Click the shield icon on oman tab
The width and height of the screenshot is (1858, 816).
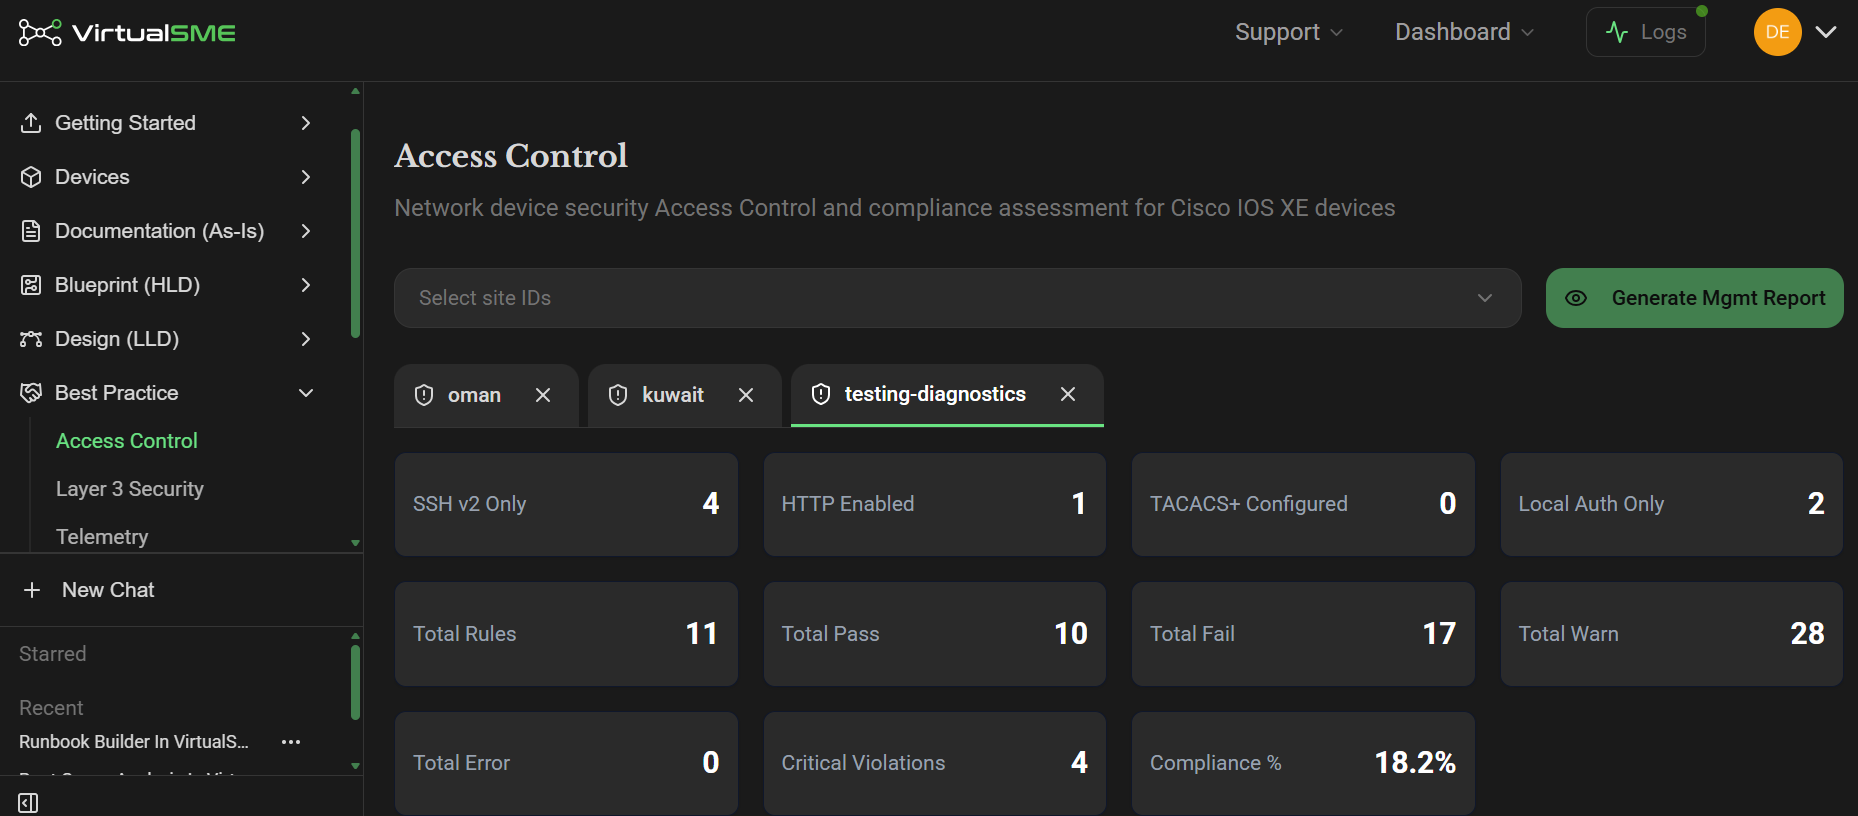(424, 395)
